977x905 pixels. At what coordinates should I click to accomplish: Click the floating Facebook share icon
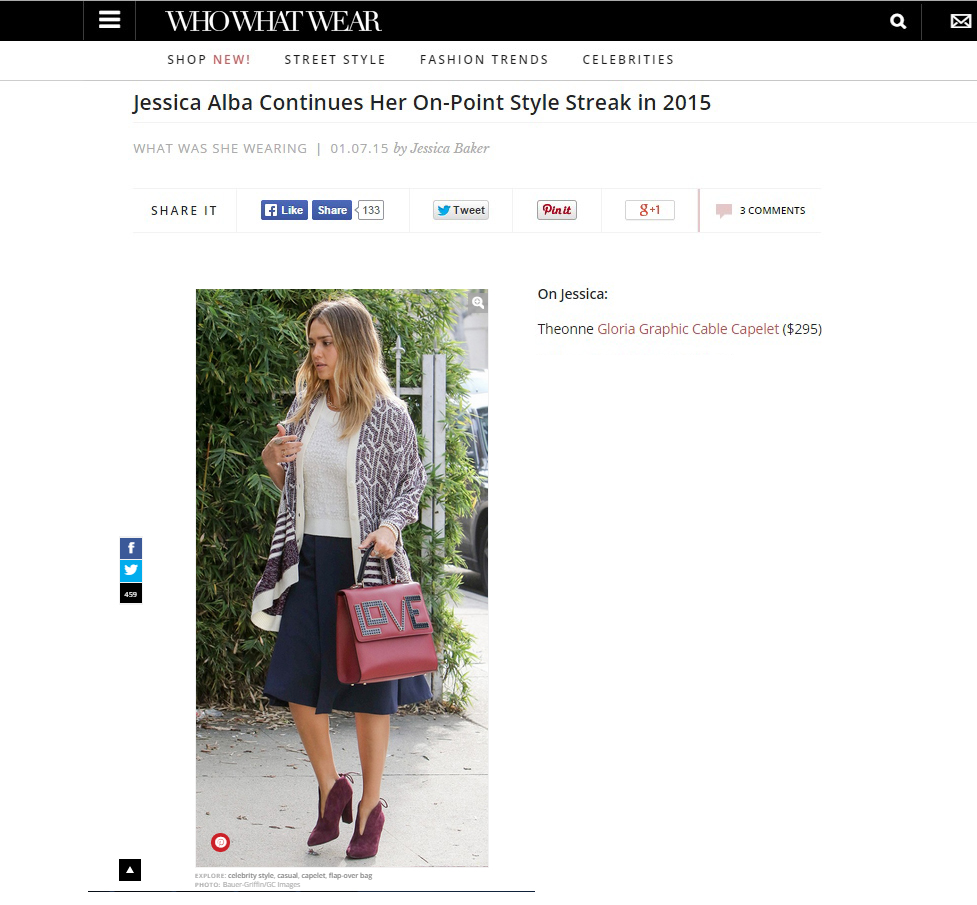point(131,548)
